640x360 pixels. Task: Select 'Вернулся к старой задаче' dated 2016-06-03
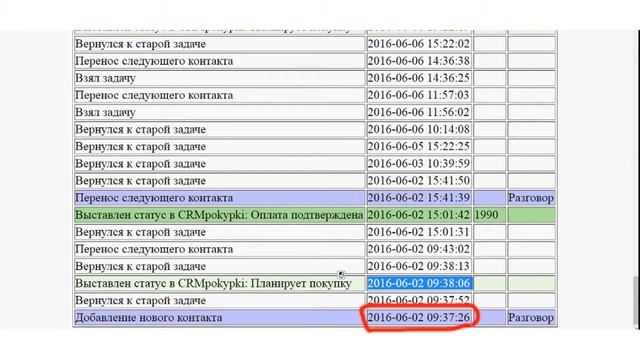pyautogui.click(x=140, y=164)
